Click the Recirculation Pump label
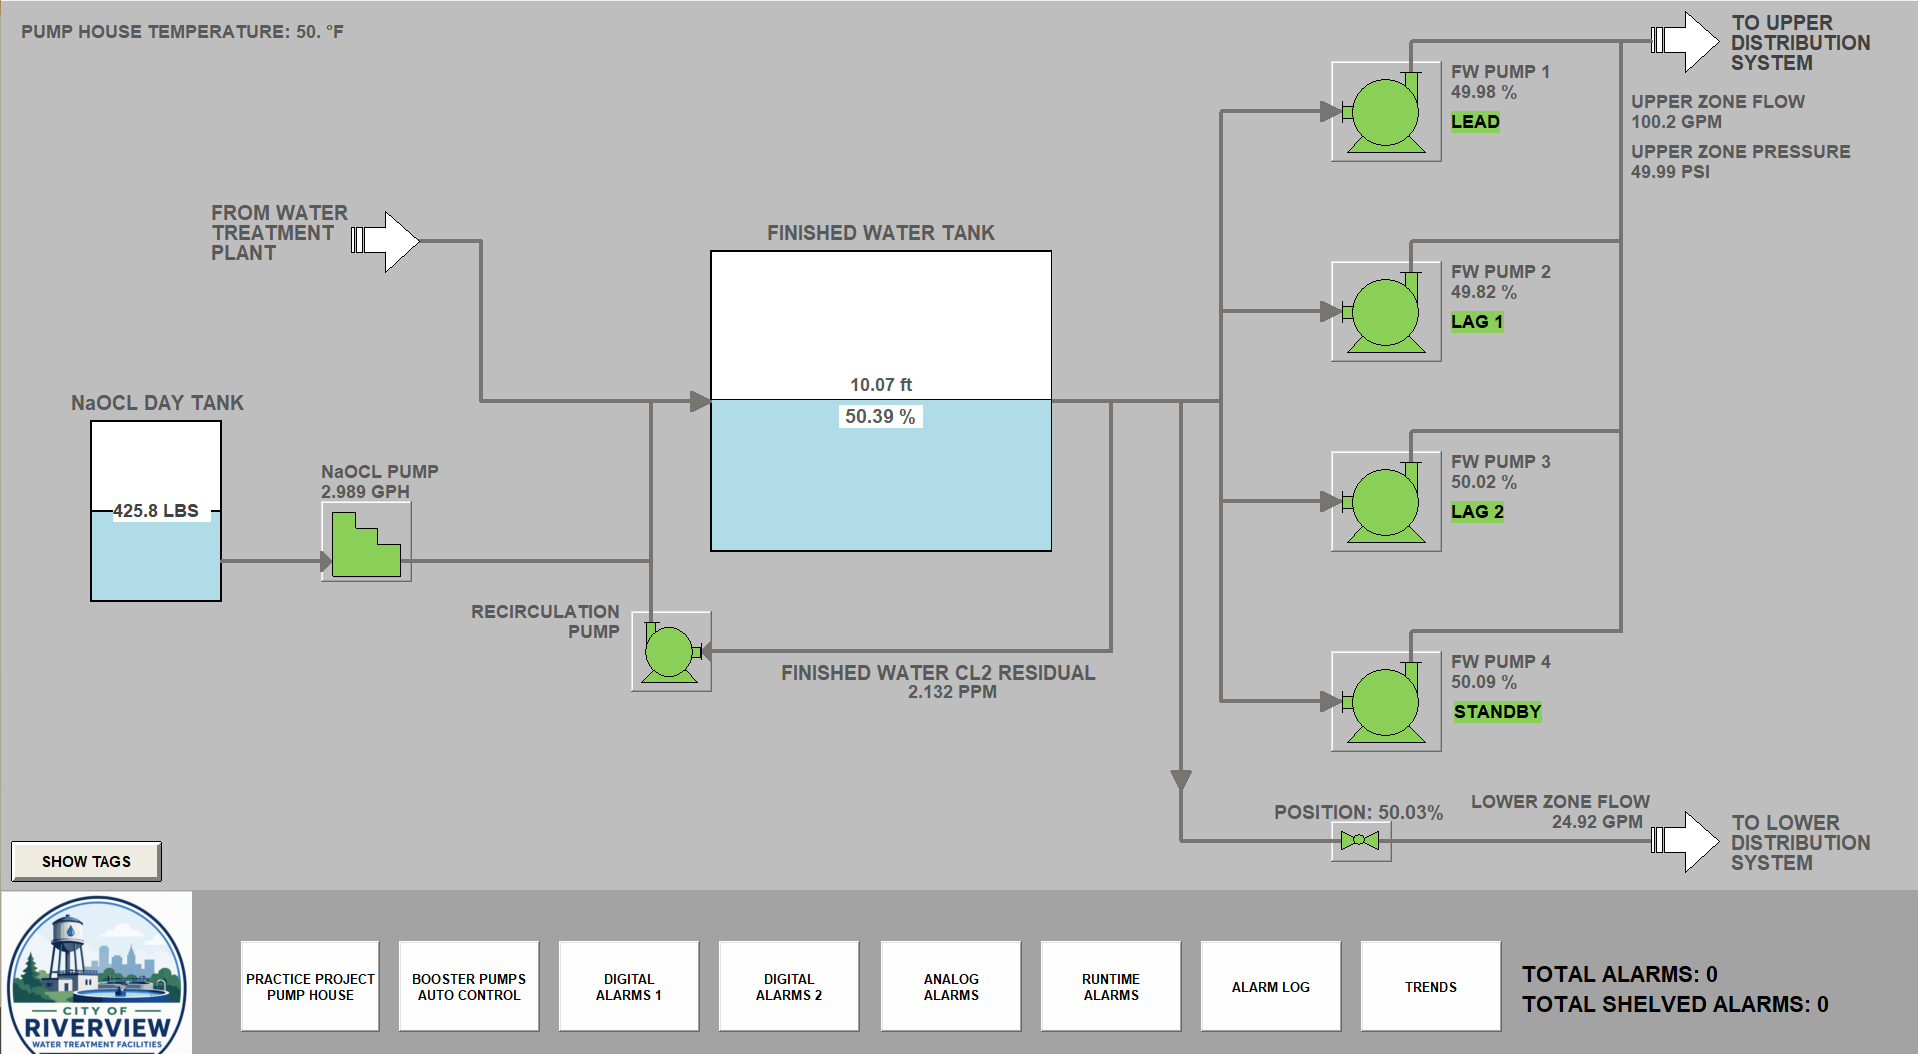Image resolution: width=1918 pixels, height=1054 pixels. pos(546,622)
